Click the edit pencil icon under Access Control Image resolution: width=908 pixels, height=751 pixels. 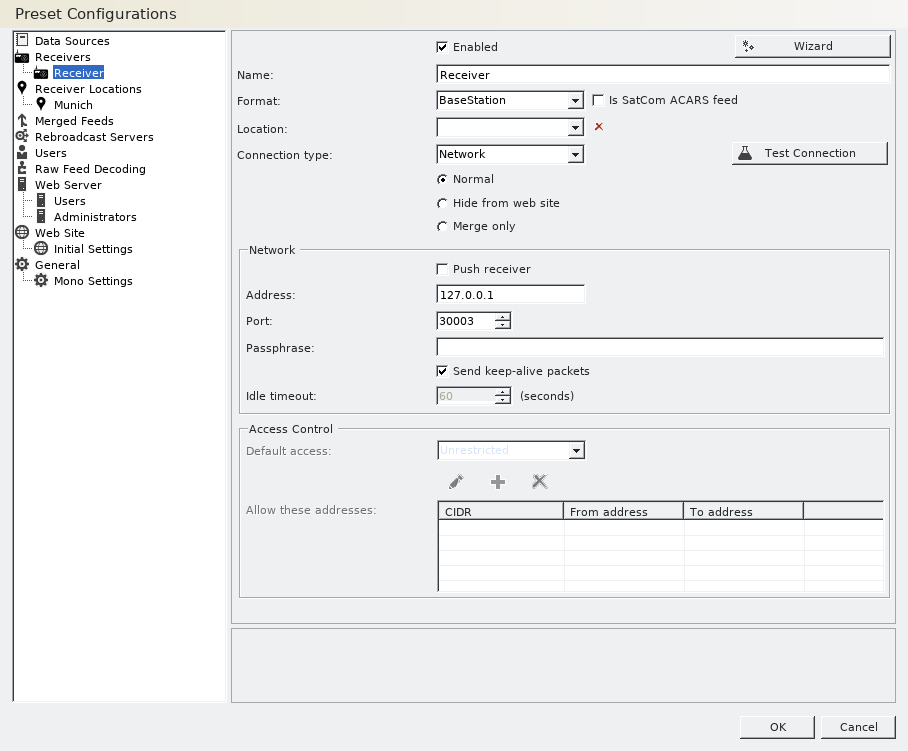coord(456,481)
